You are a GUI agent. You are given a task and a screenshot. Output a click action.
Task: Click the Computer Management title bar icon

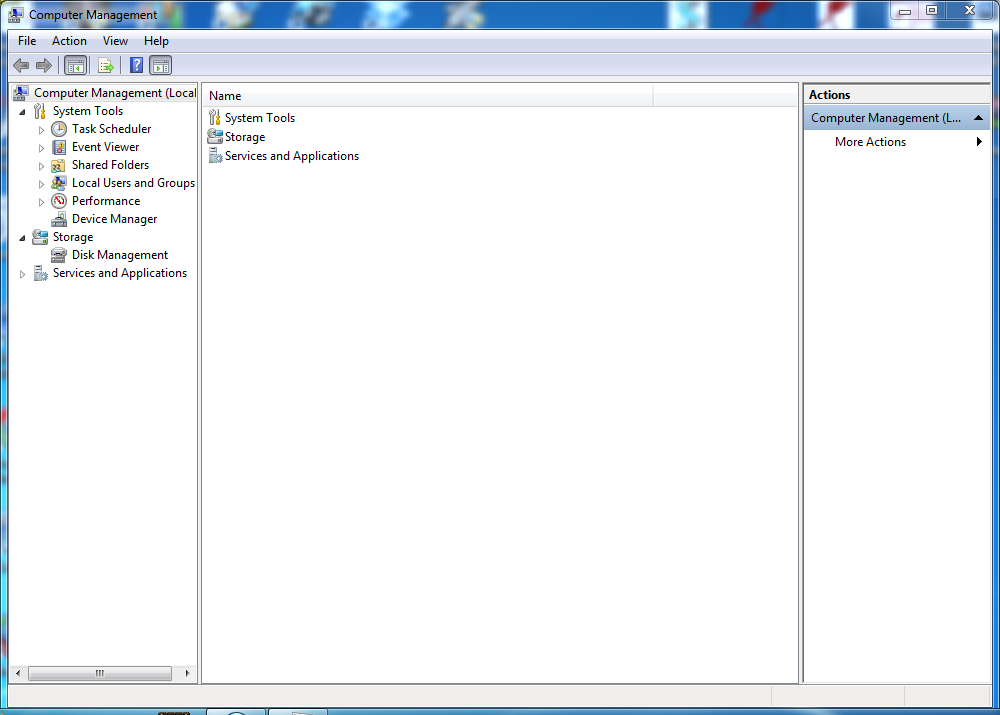(15, 14)
